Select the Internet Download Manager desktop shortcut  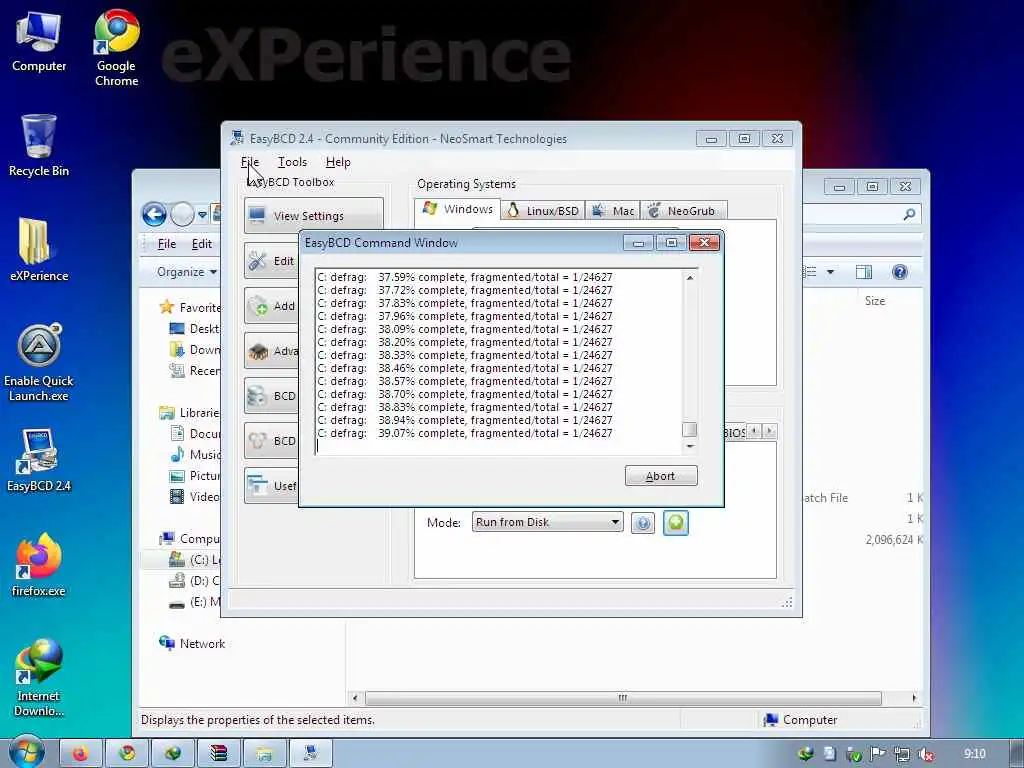click(x=39, y=678)
